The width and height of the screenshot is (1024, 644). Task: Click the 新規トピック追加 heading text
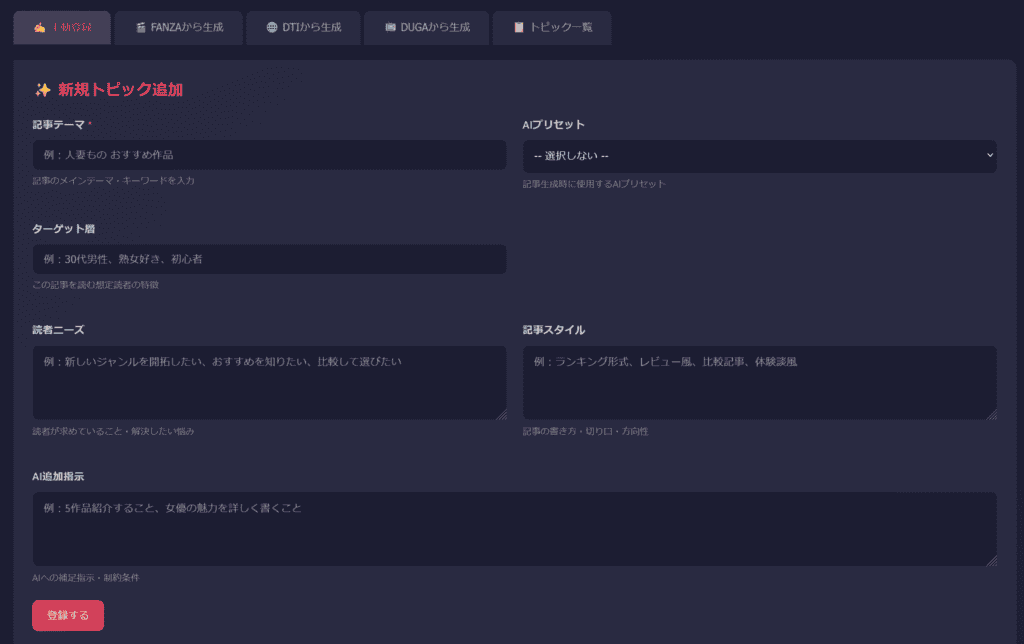(120, 90)
